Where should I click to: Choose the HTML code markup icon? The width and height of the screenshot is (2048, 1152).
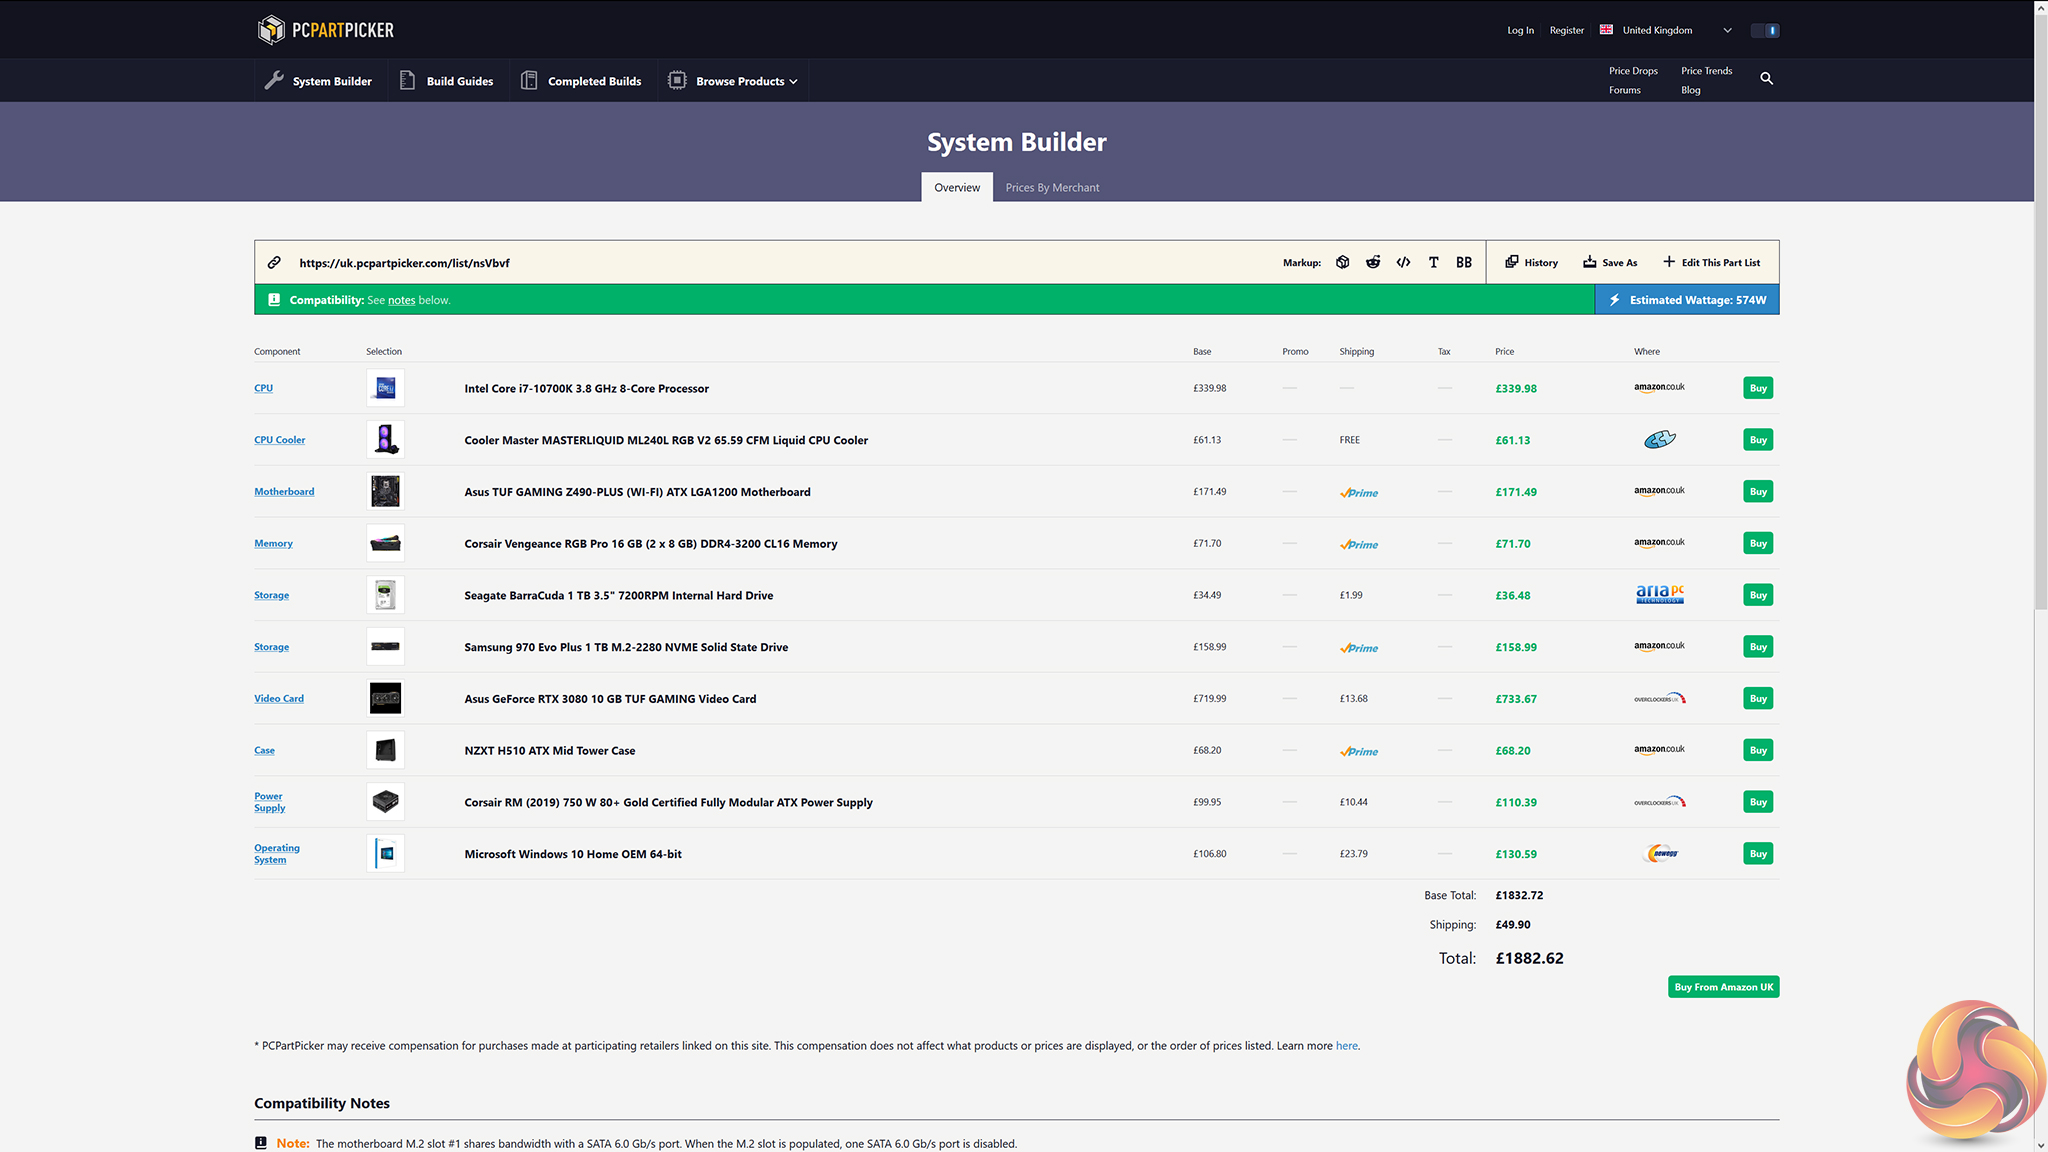1403,262
